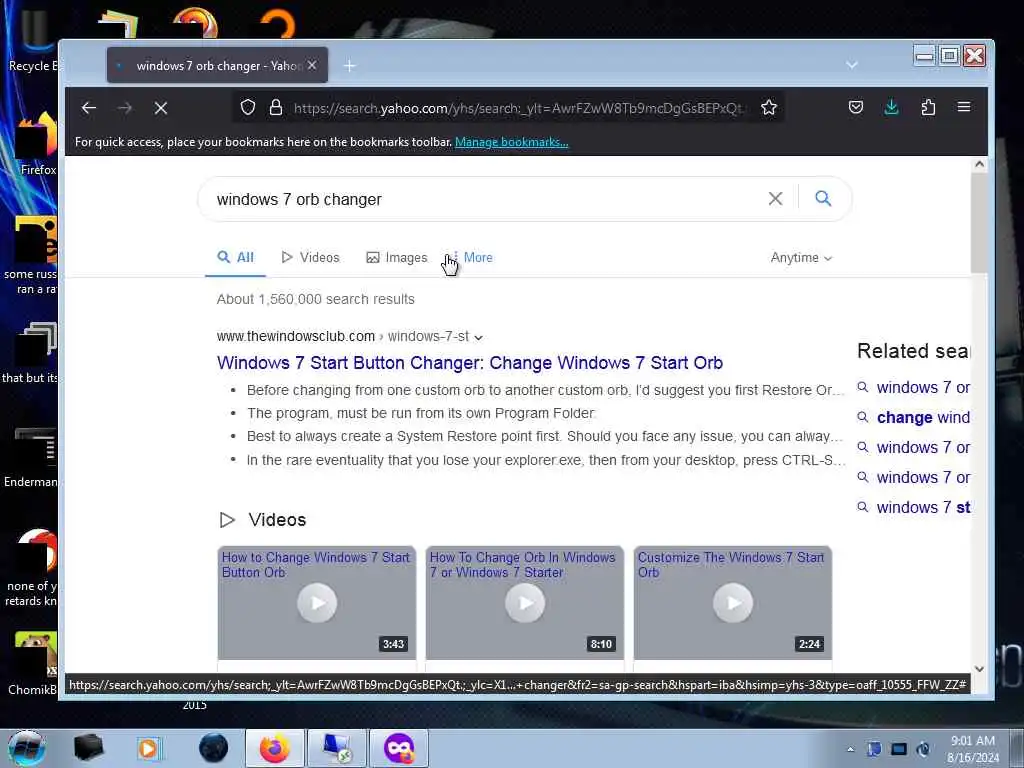Open 'Windows 7 Start Button Changer' result link
The image size is (1024, 768).
(x=470, y=362)
